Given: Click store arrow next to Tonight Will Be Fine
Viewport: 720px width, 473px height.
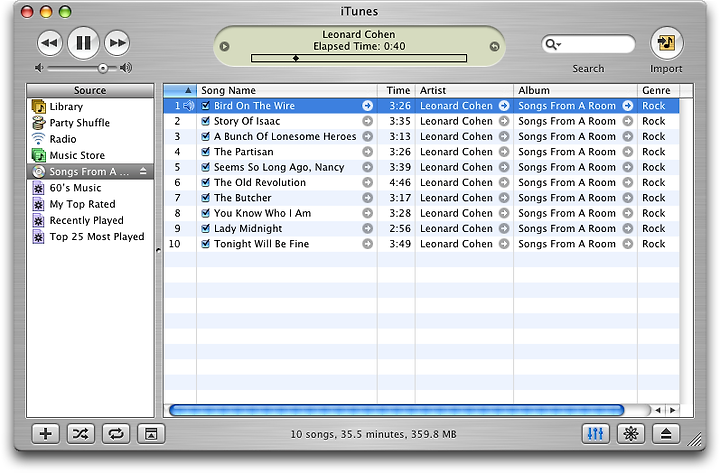Looking at the screenshot, I should pyautogui.click(x=367, y=244).
